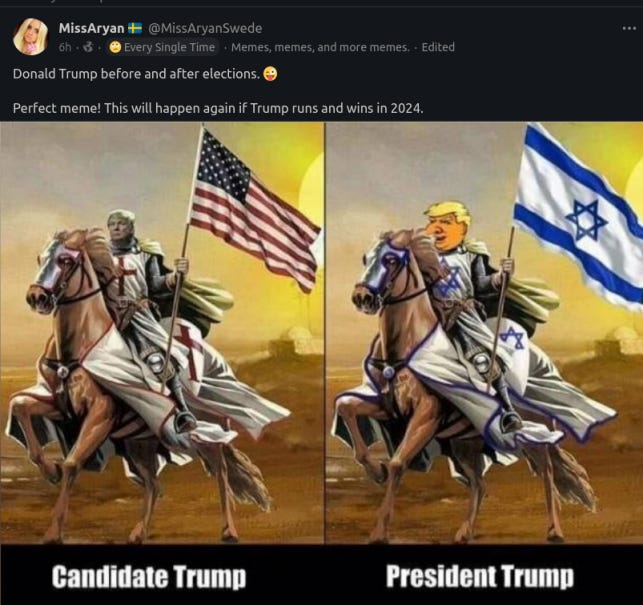The width and height of the screenshot is (643, 605).
Task: Open the Every Single Time group badge
Action: click(x=163, y=48)
